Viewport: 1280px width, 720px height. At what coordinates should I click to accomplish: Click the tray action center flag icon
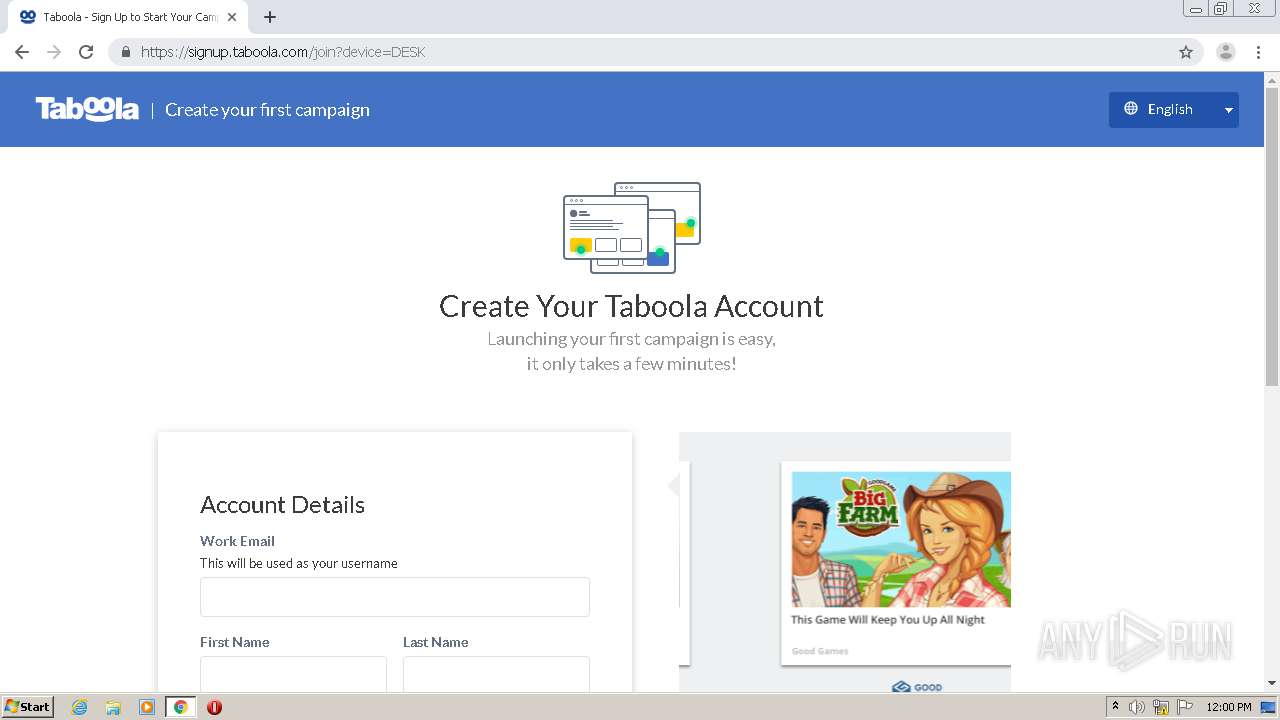pyautogui.click(x=1185, y=707)
